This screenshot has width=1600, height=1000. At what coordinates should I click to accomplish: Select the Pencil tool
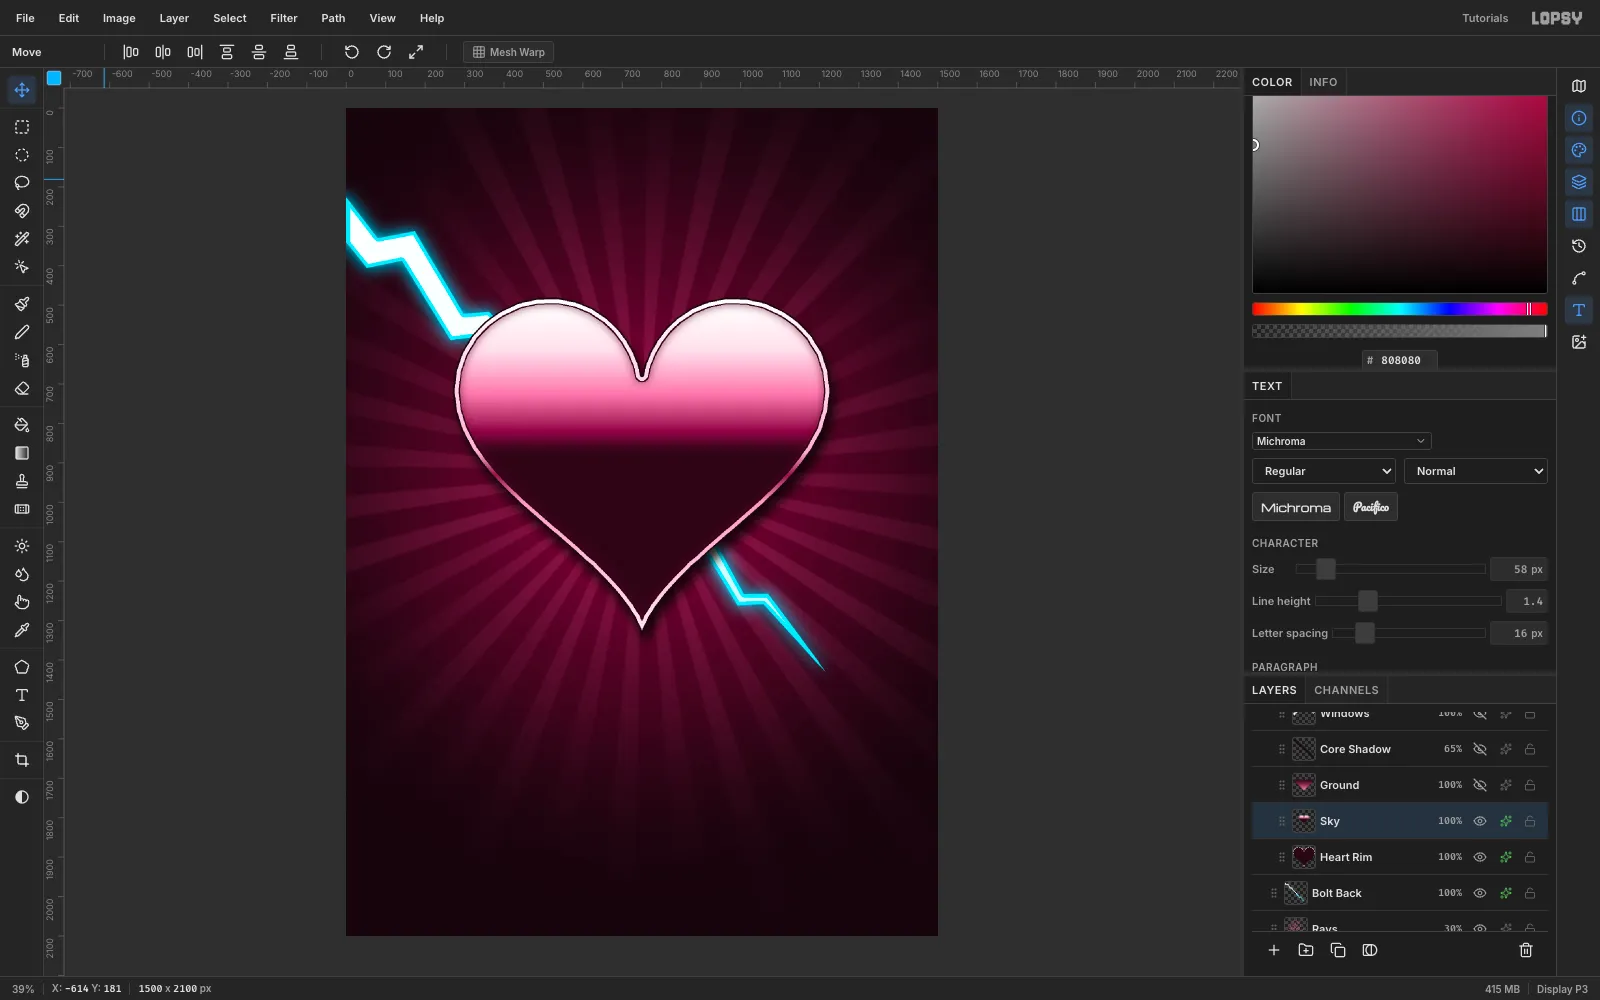pos(22,332)
